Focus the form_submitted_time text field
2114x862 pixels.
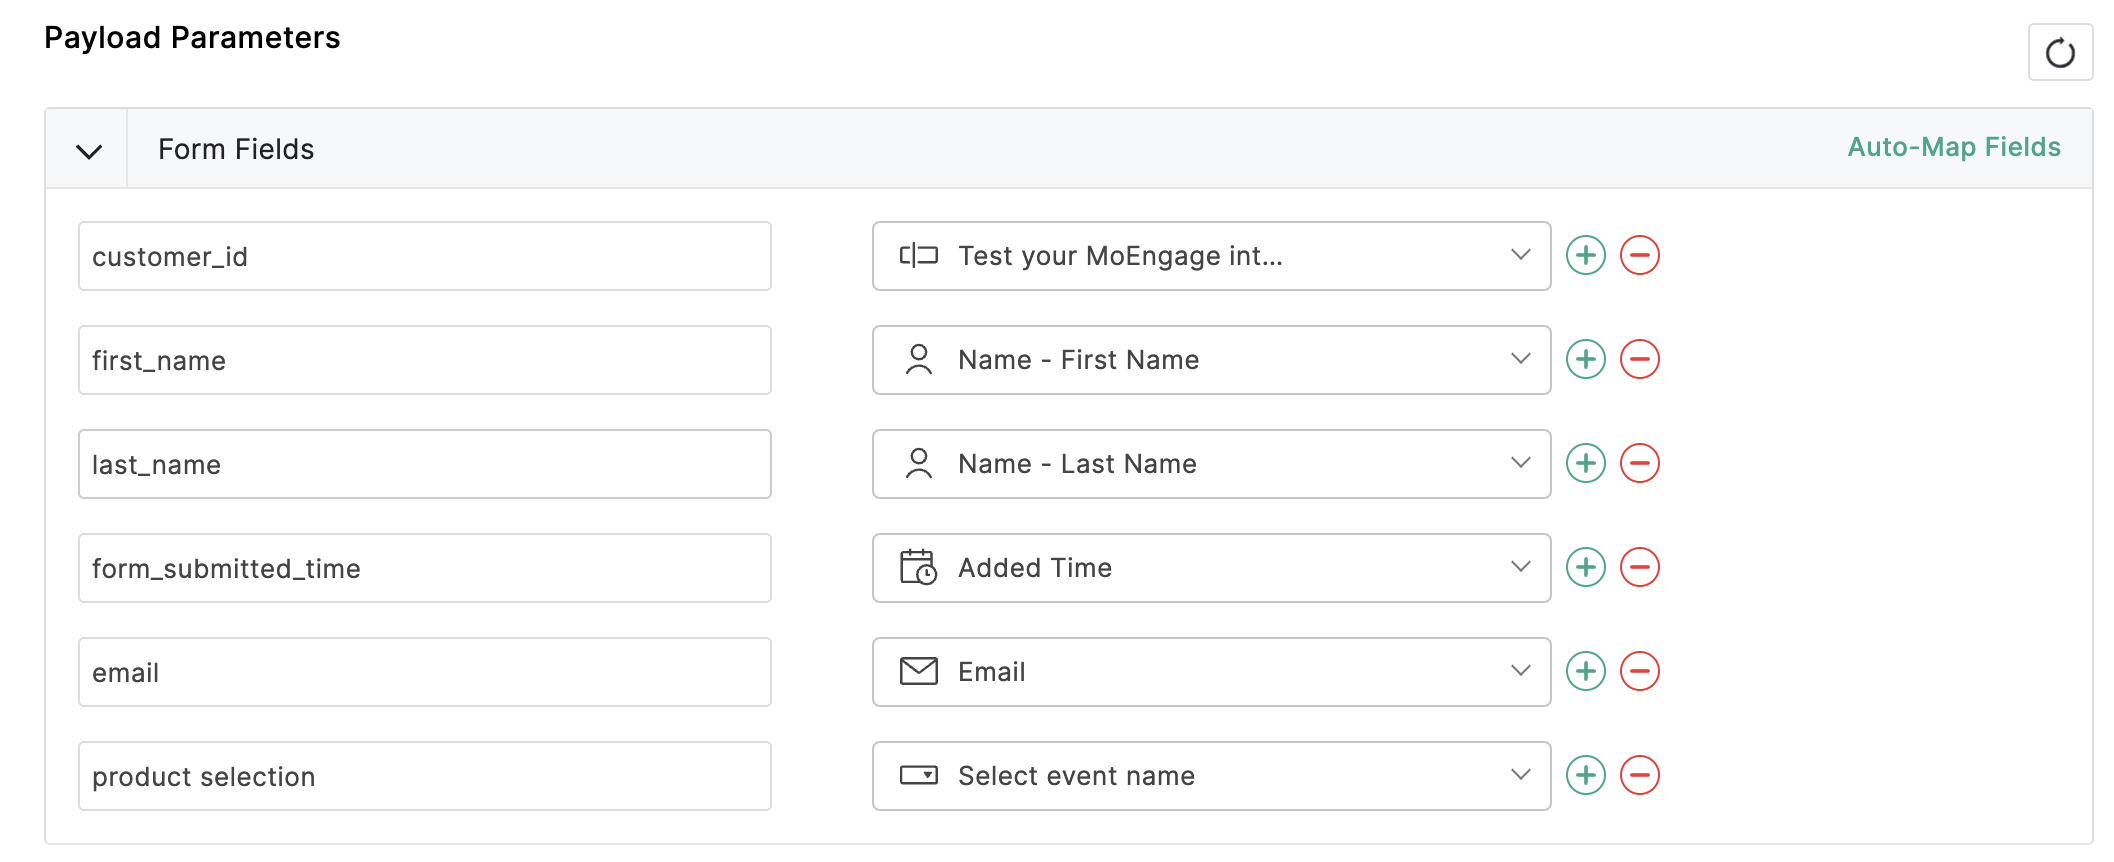[424, 569]
